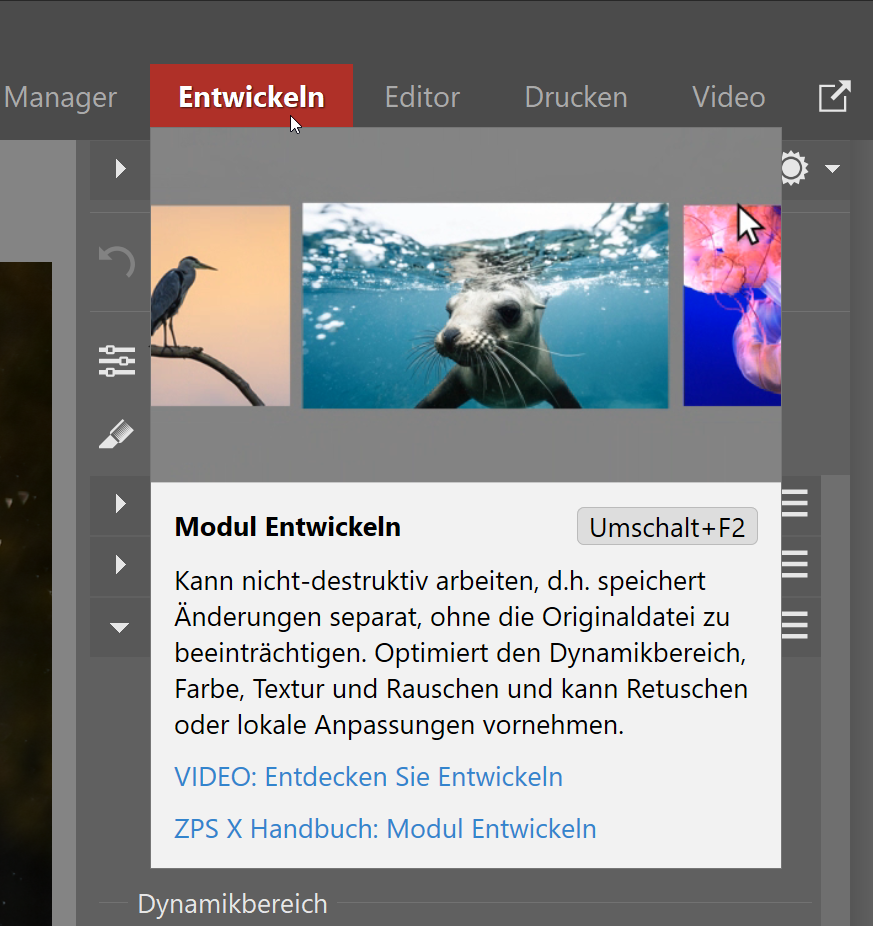Screen dimensions: 873x926
Task: Open the Video module tab
Action: pos(728,96)
